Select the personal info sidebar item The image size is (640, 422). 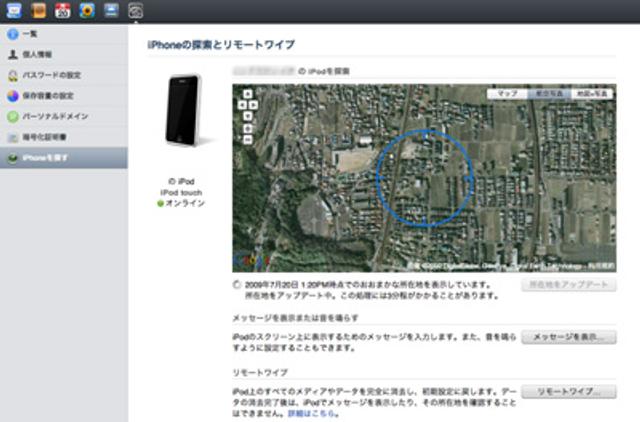click(64, 54)
